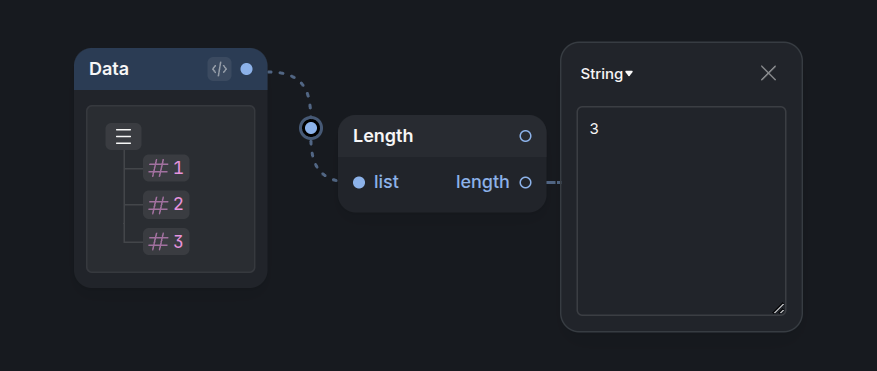877x371 pixels.
Task: Select the midpoint handle on dotted wire
Action: pos(311,128)
